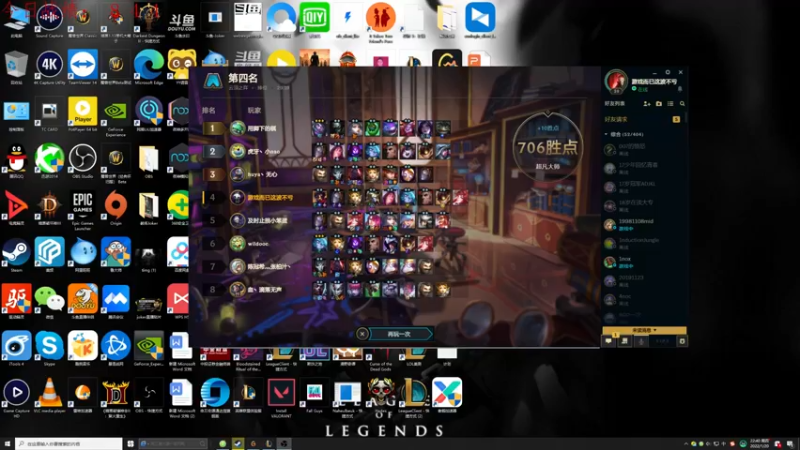
Task: Open settings gear in client title bar
Action: [x=668, y=72]
